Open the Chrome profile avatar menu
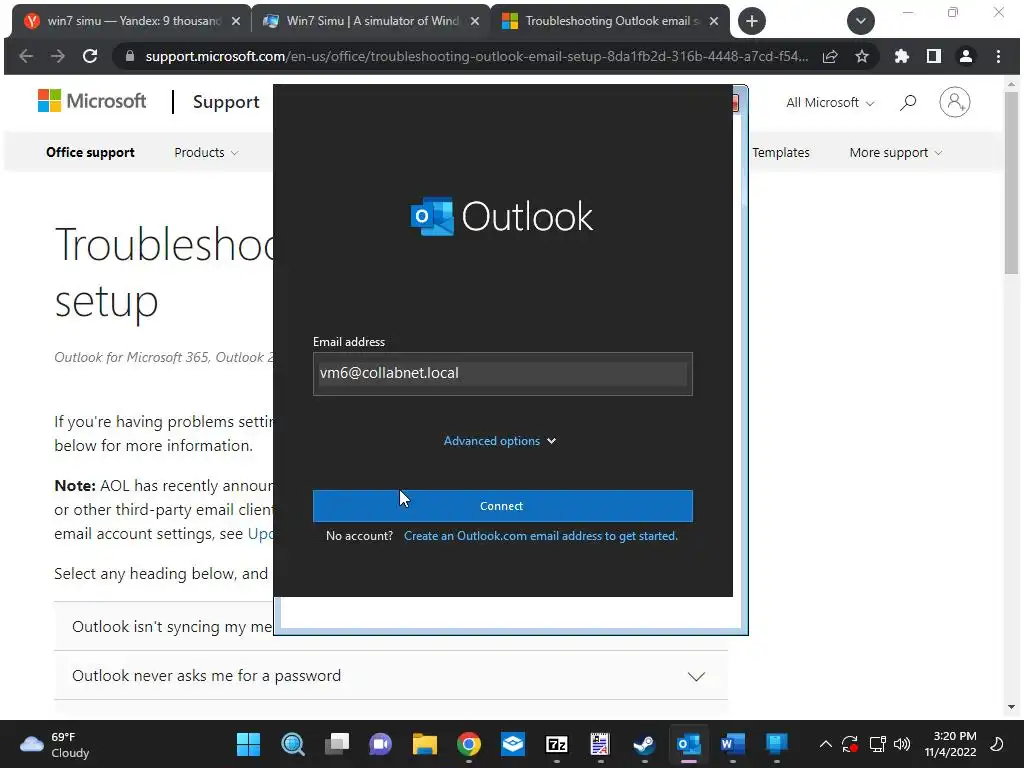Screen dimensions: 1024x768 click(x=966, y=56)
